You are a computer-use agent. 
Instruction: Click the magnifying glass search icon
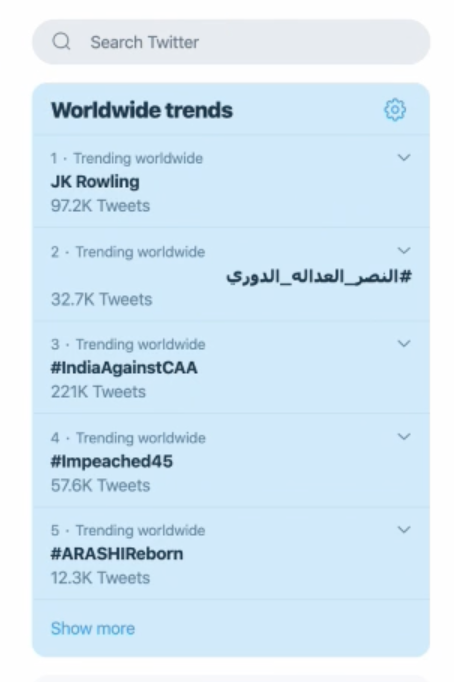(61, 42)
